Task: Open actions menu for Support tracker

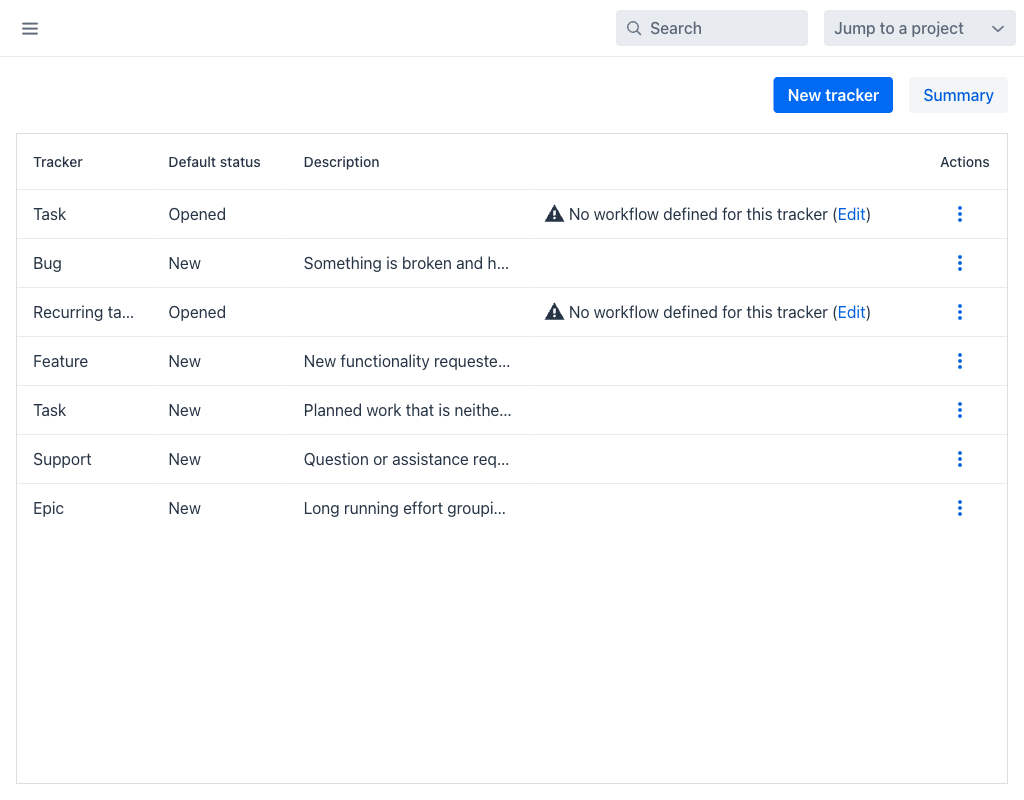Action: click(959, 459)
